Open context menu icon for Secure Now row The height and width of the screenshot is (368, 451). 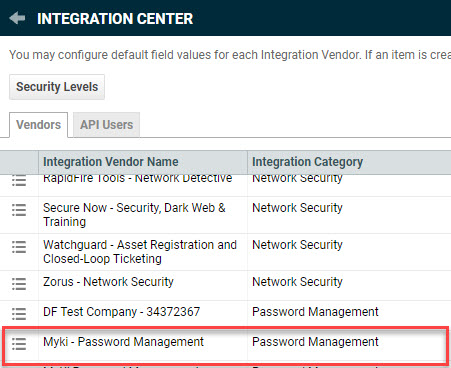pyautogui.click(x=19, y=210)
